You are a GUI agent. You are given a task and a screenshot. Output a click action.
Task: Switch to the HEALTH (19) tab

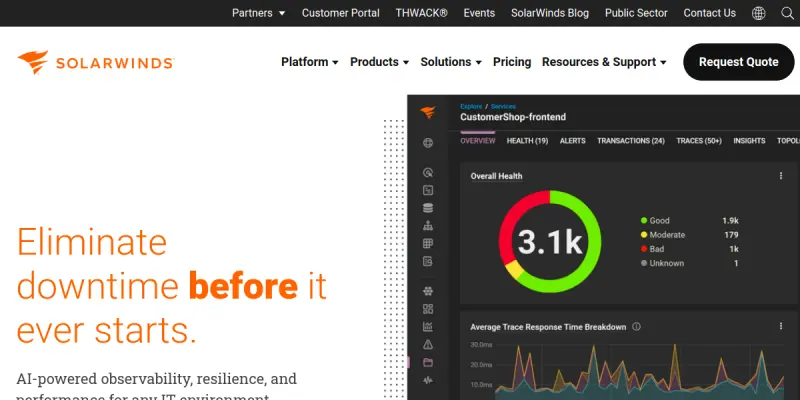tap(527, 141)
